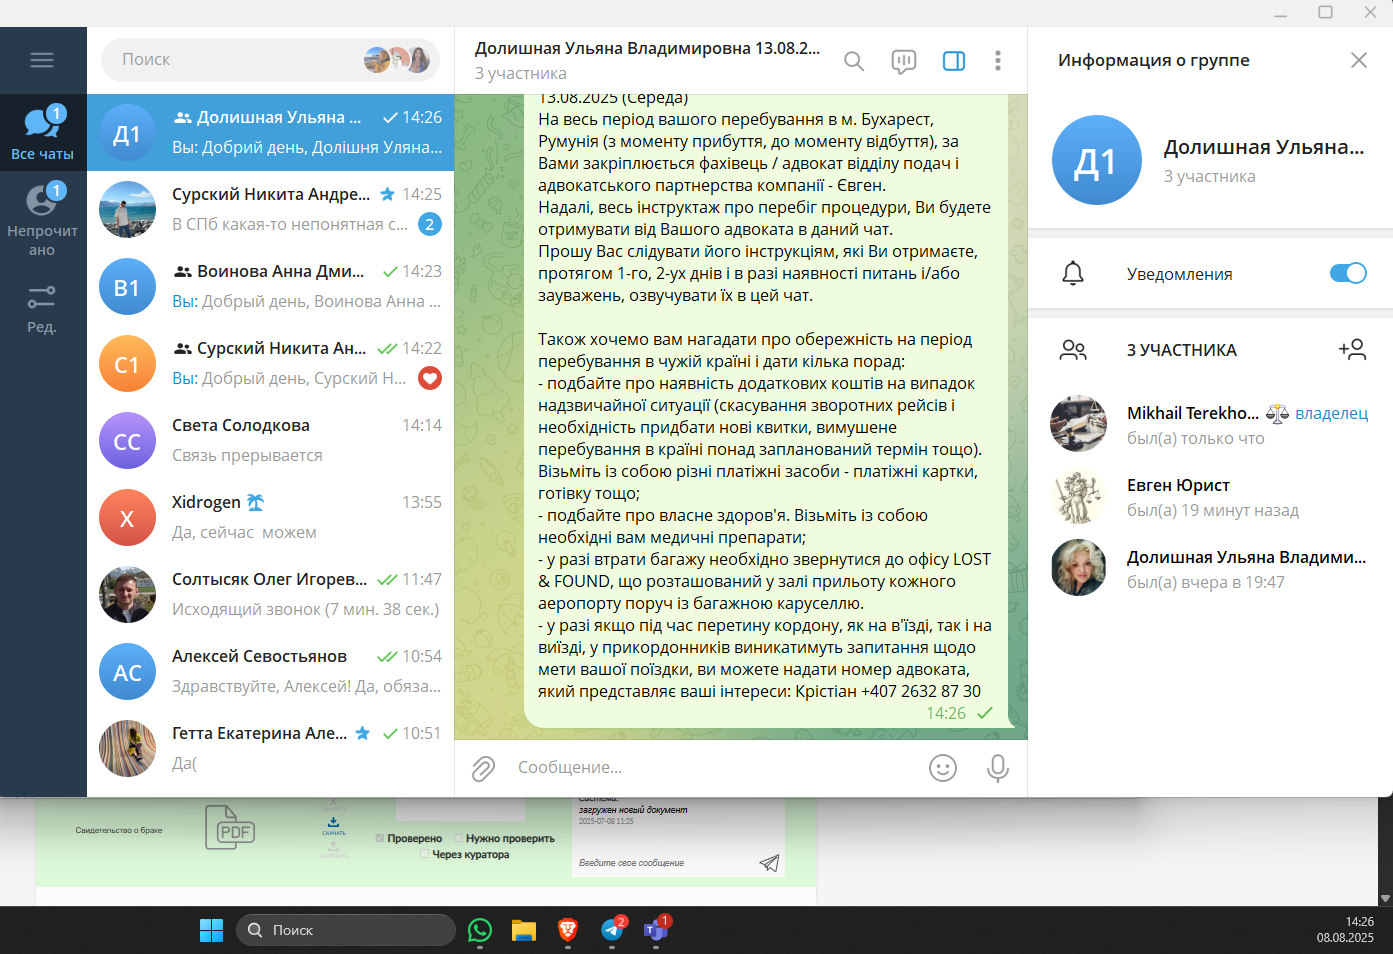Open the Долишная Ульяна group chat

271,133
